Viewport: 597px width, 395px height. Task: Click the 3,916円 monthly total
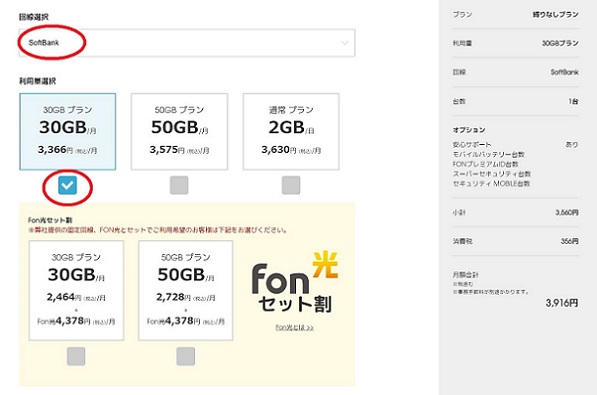coord(562,303)
